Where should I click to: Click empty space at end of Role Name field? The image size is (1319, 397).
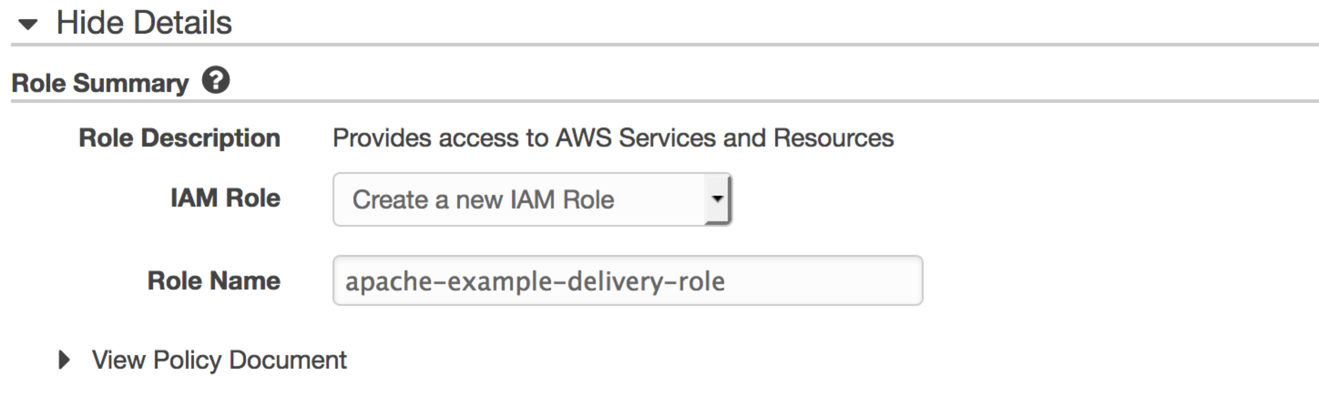pyautogui.click(x=825, y=281)
